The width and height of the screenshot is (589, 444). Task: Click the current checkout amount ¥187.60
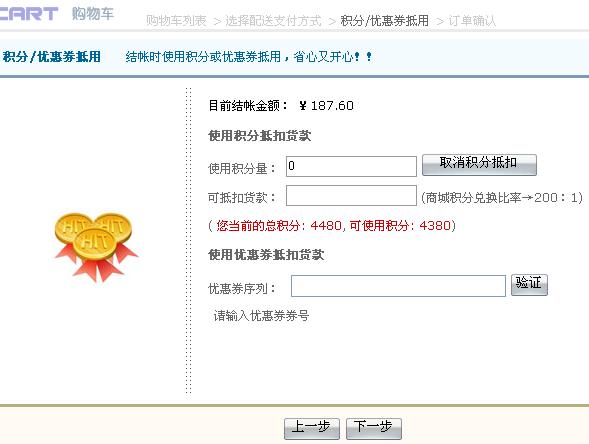[326, 106]
